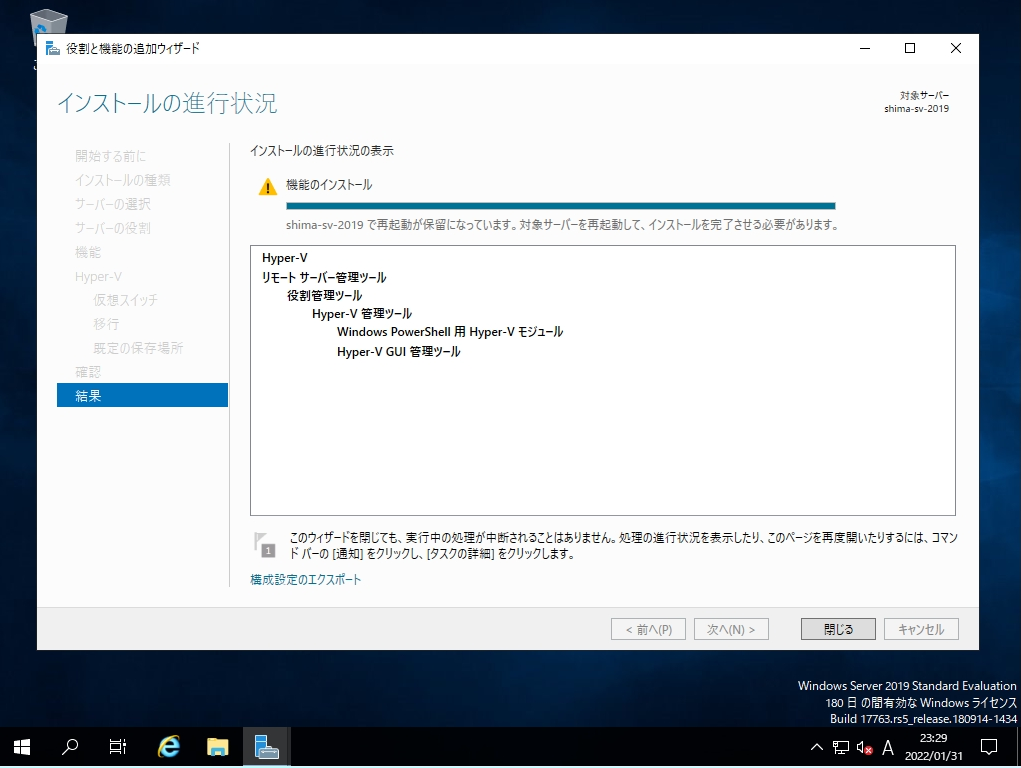Image resolution: width=1021 pixels, height=768 pixels.
Task: Click the Recycle Bin desktop icon
Action: click(x=49, y=22)
